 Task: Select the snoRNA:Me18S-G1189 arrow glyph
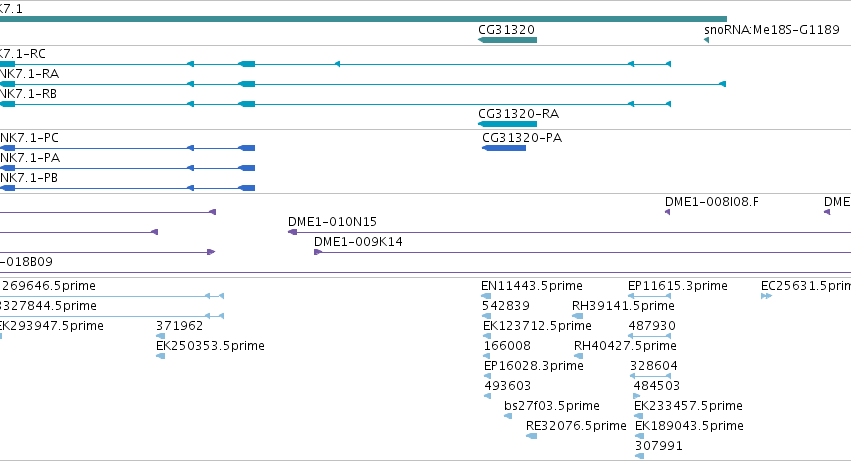tap(706, 40)
